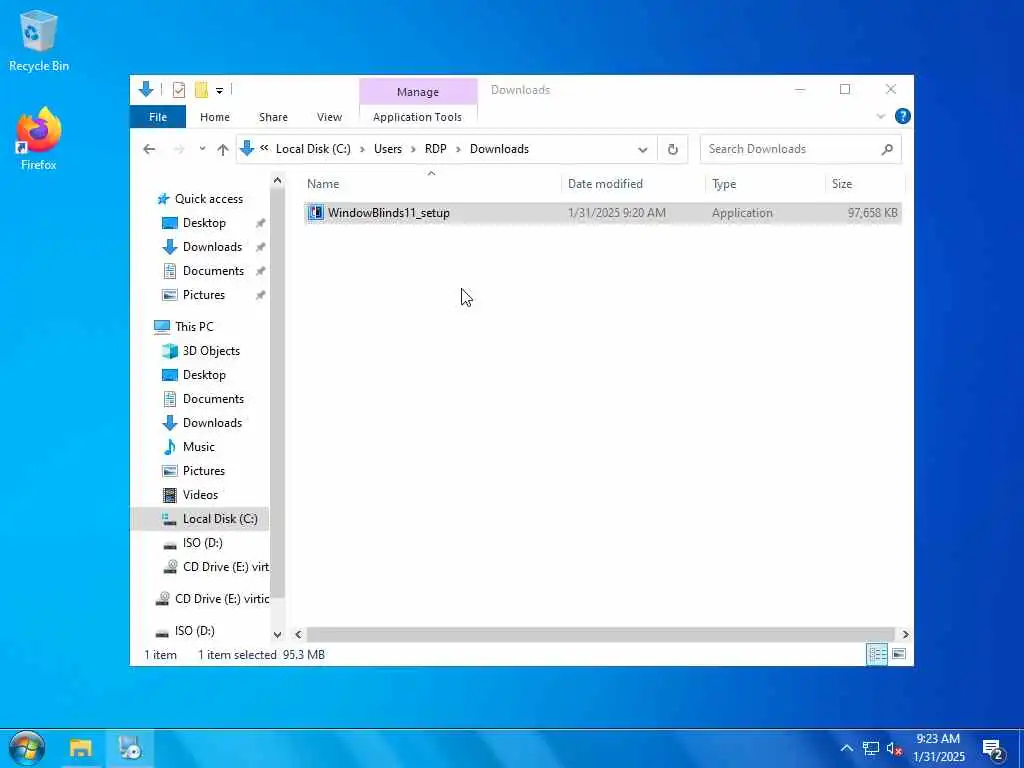Select Quick access in navigation pane

[x=208, y=199]
